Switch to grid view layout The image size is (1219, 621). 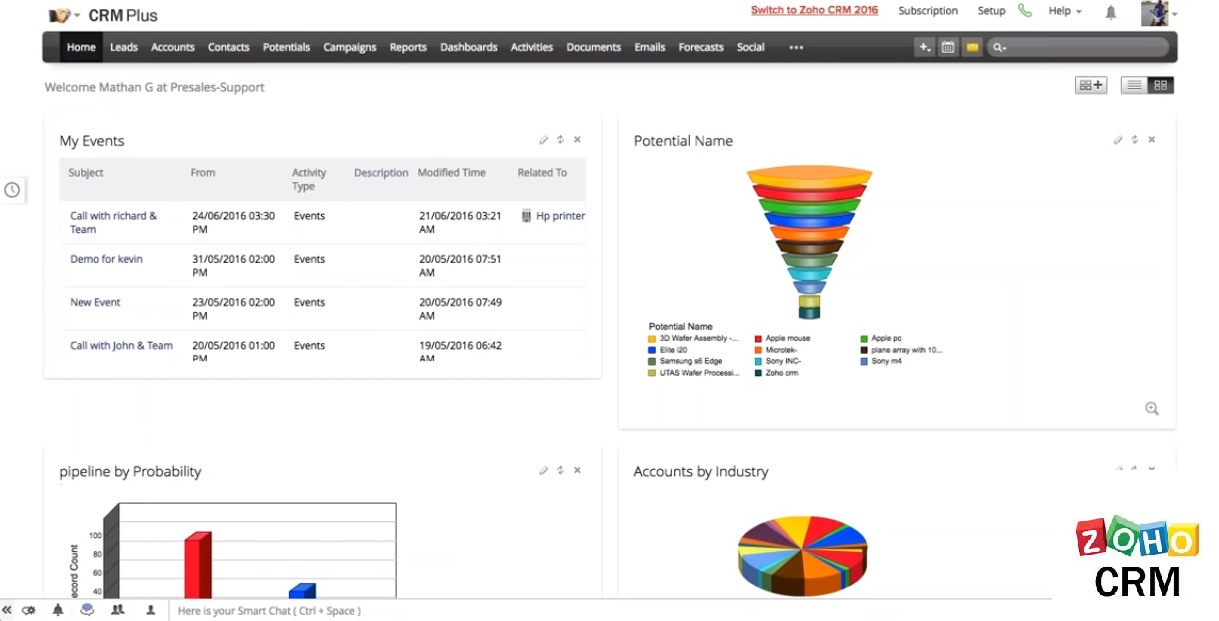tap(1161, 85)
